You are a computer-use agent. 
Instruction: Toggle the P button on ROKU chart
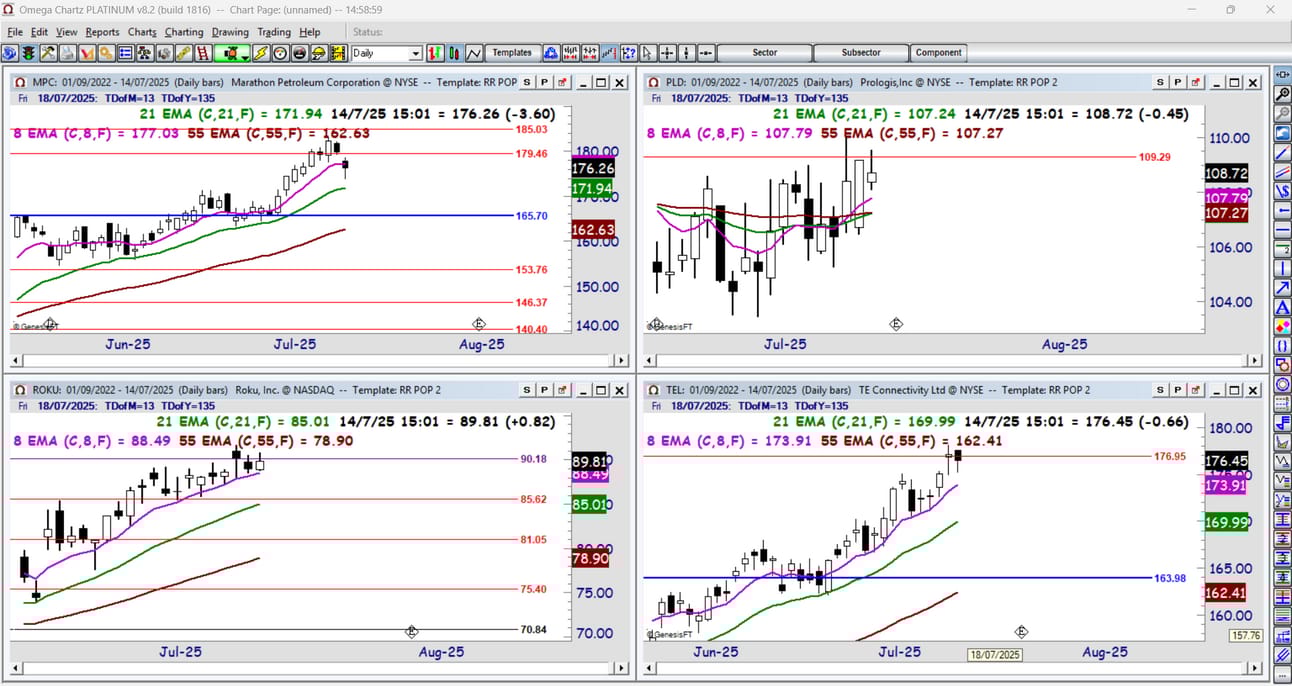[x=544, y=390]
